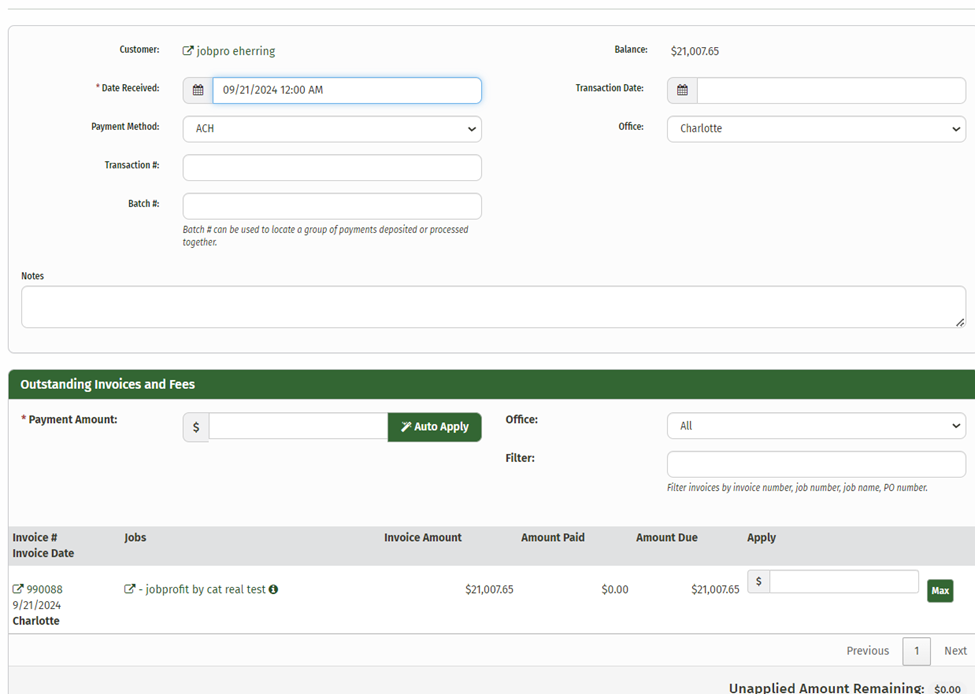Click the calendar icon beside Date Received

198,90
